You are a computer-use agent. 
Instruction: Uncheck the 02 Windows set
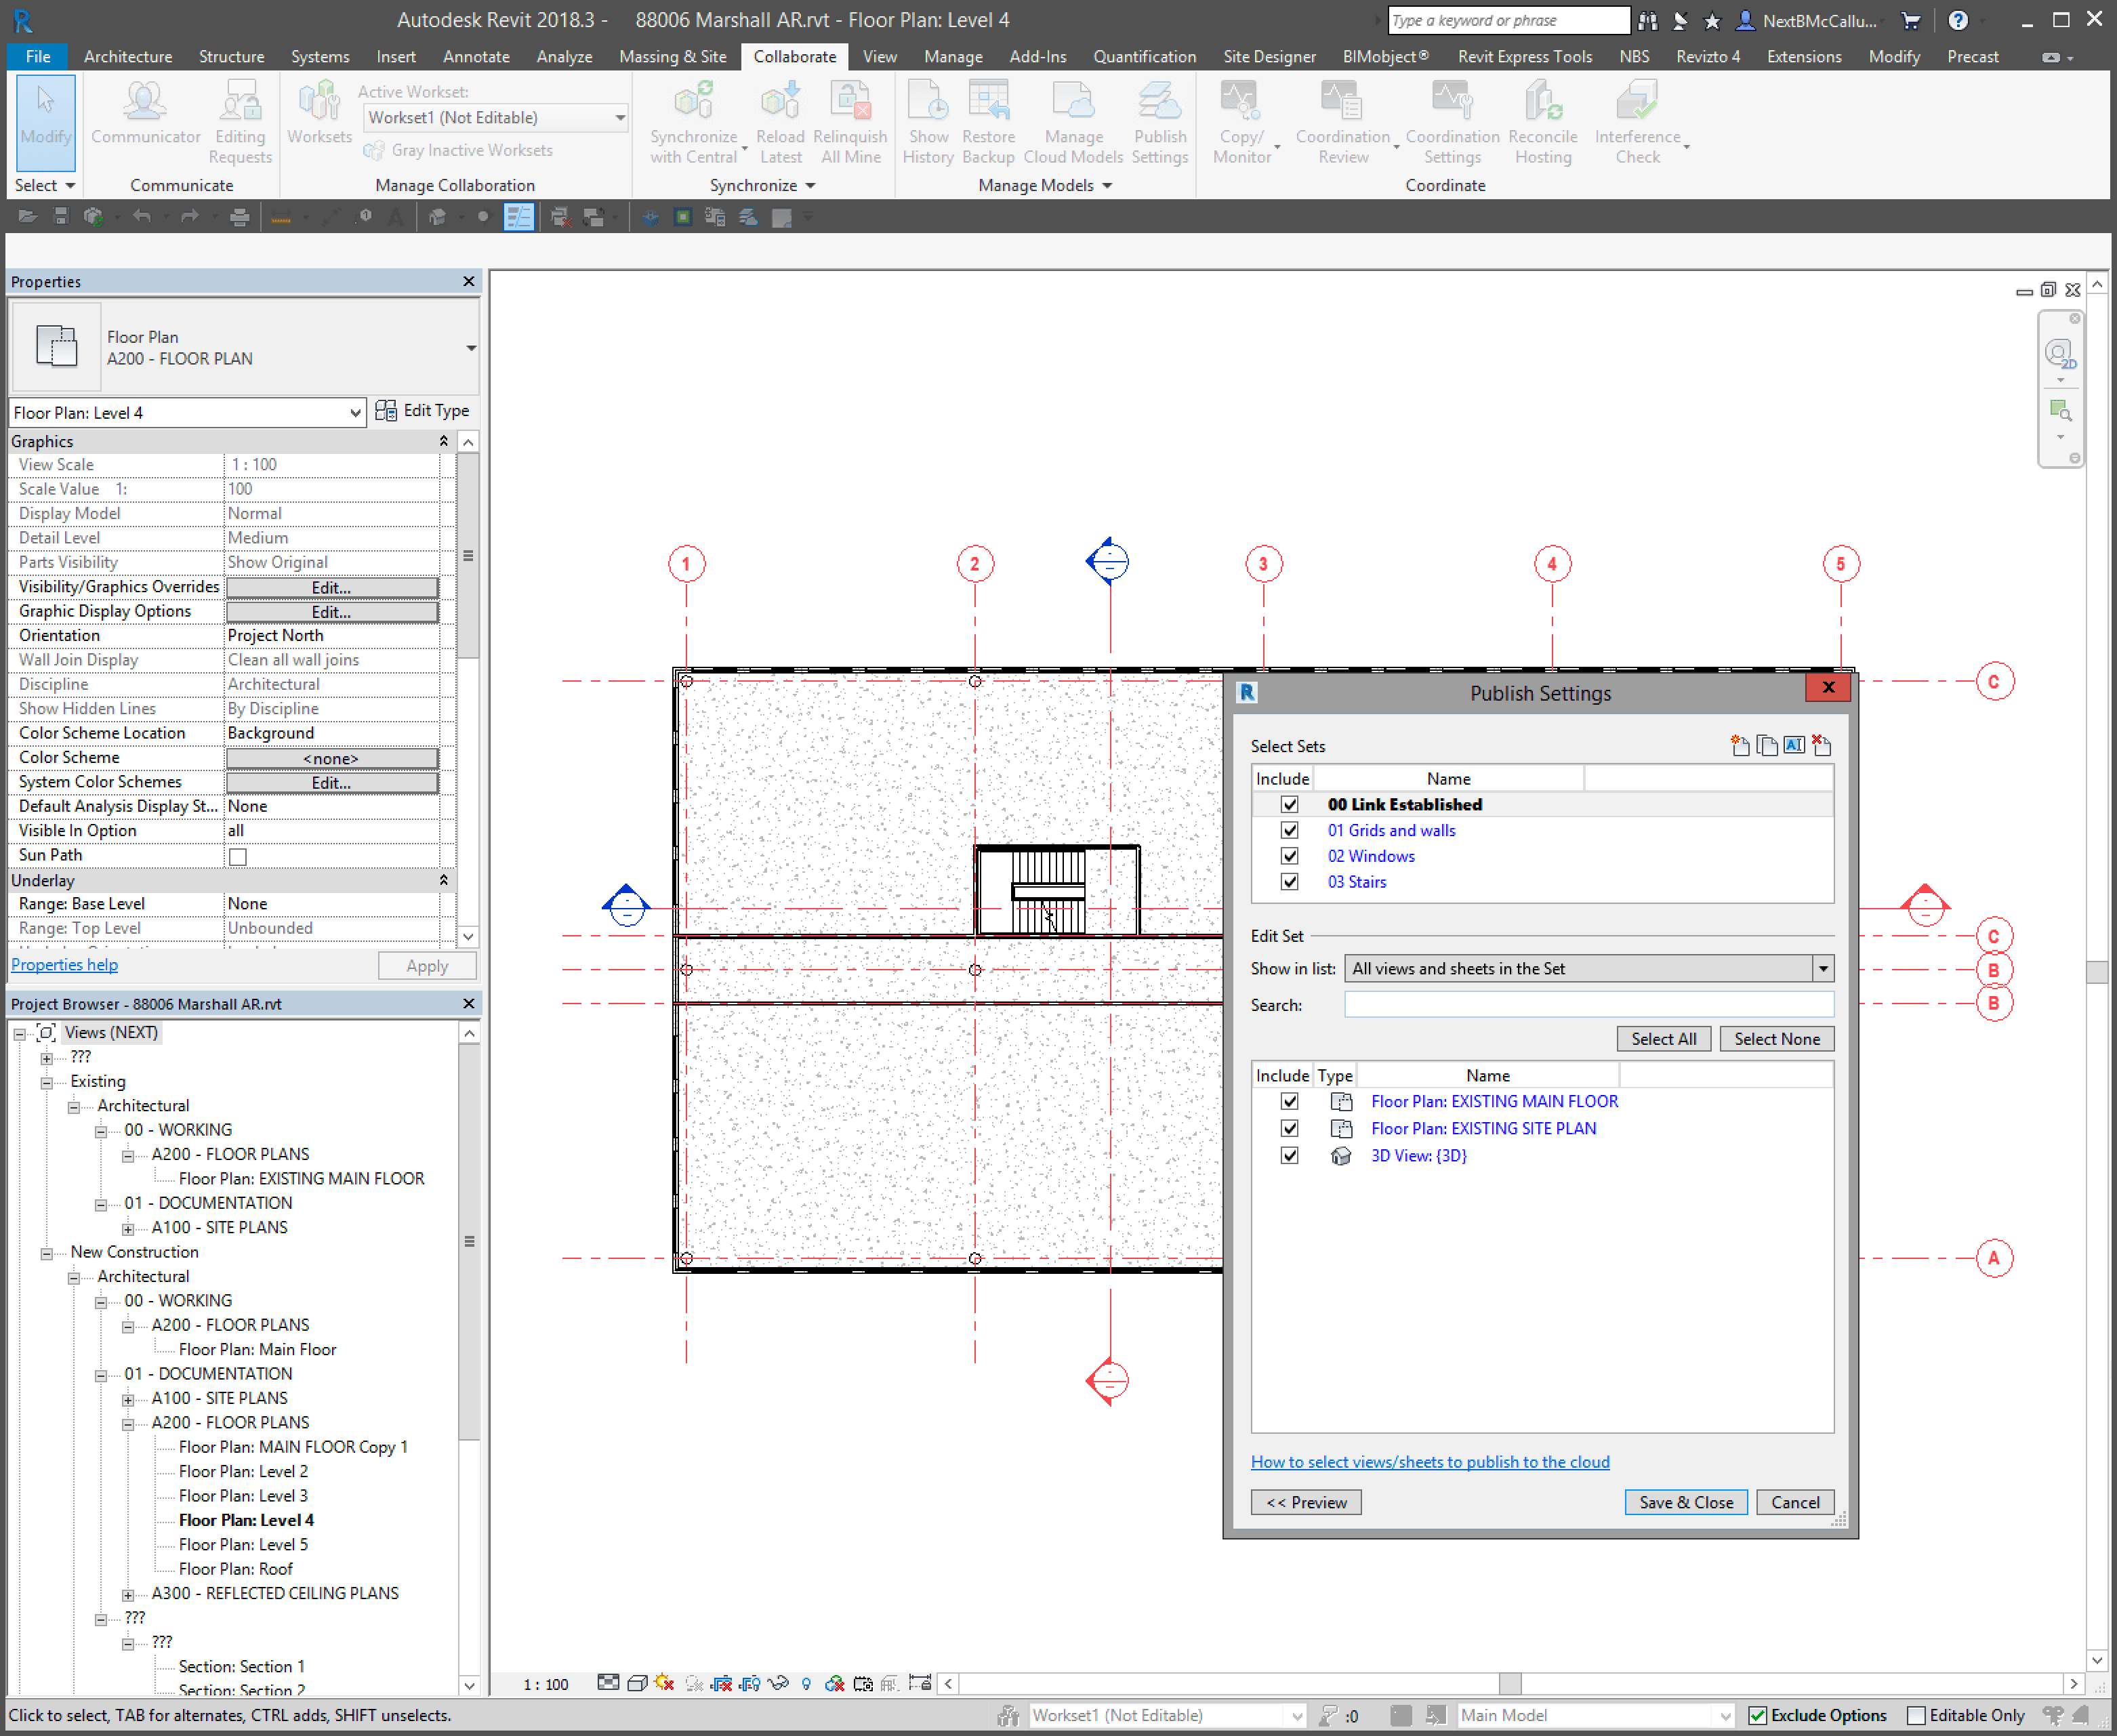coord(1289,856)
